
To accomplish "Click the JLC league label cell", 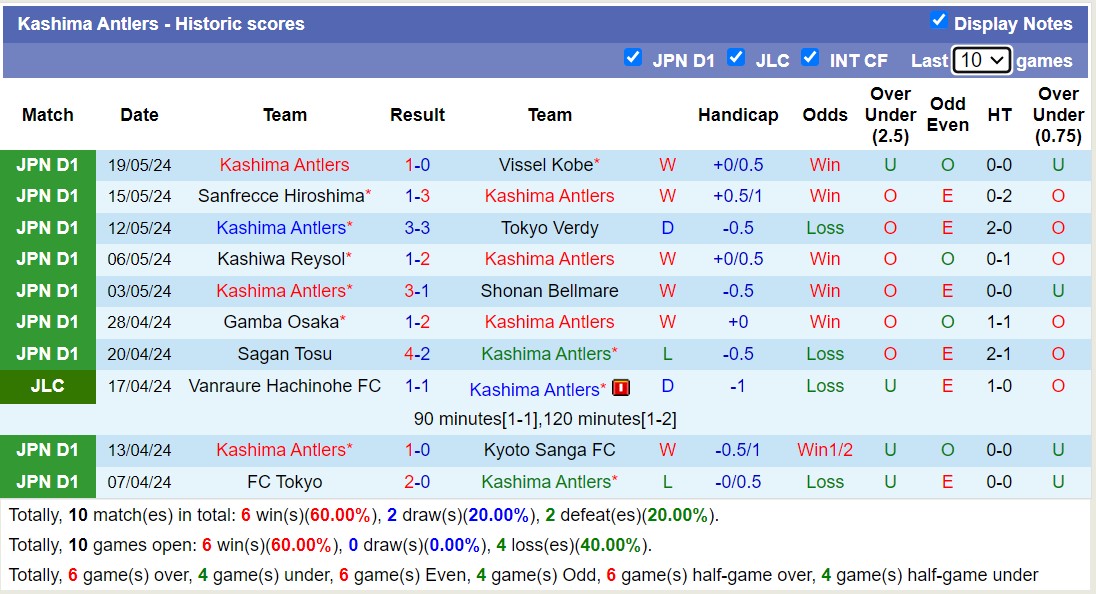I will tap(48, 386).
